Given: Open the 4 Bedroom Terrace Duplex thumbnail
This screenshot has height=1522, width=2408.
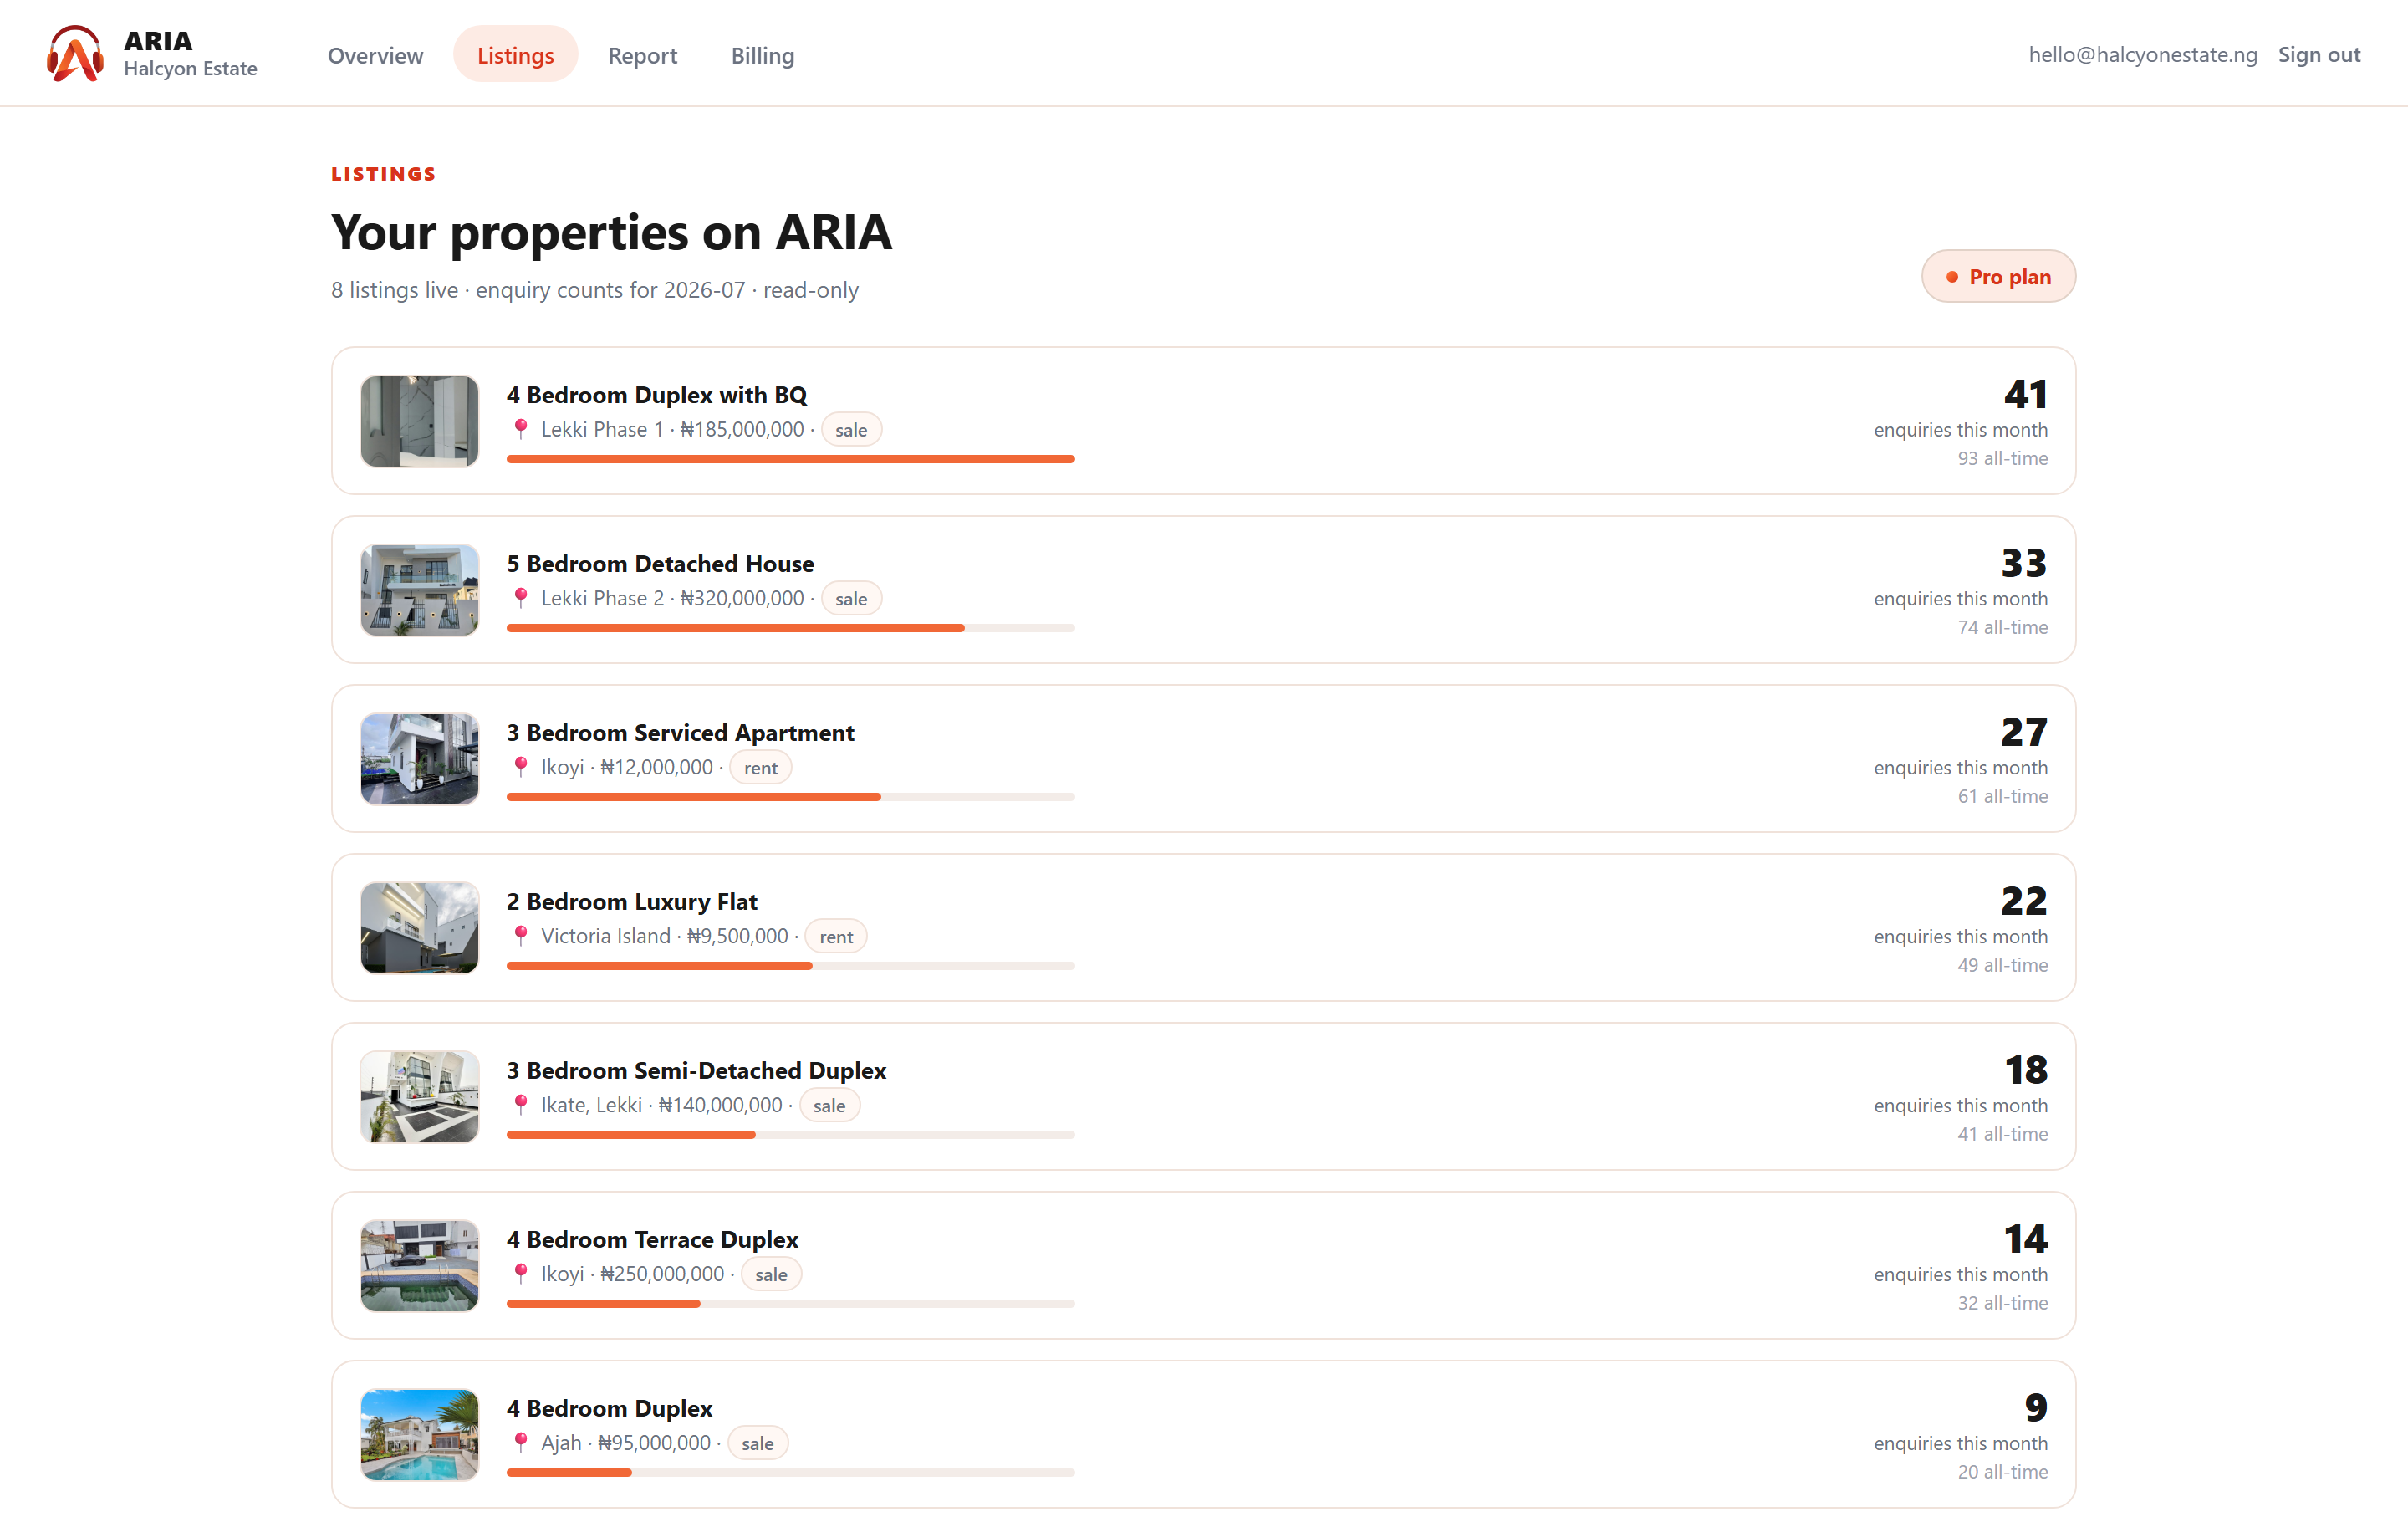Looking at the screenshot, I should pyautogui.click(x=419, y=1266).
